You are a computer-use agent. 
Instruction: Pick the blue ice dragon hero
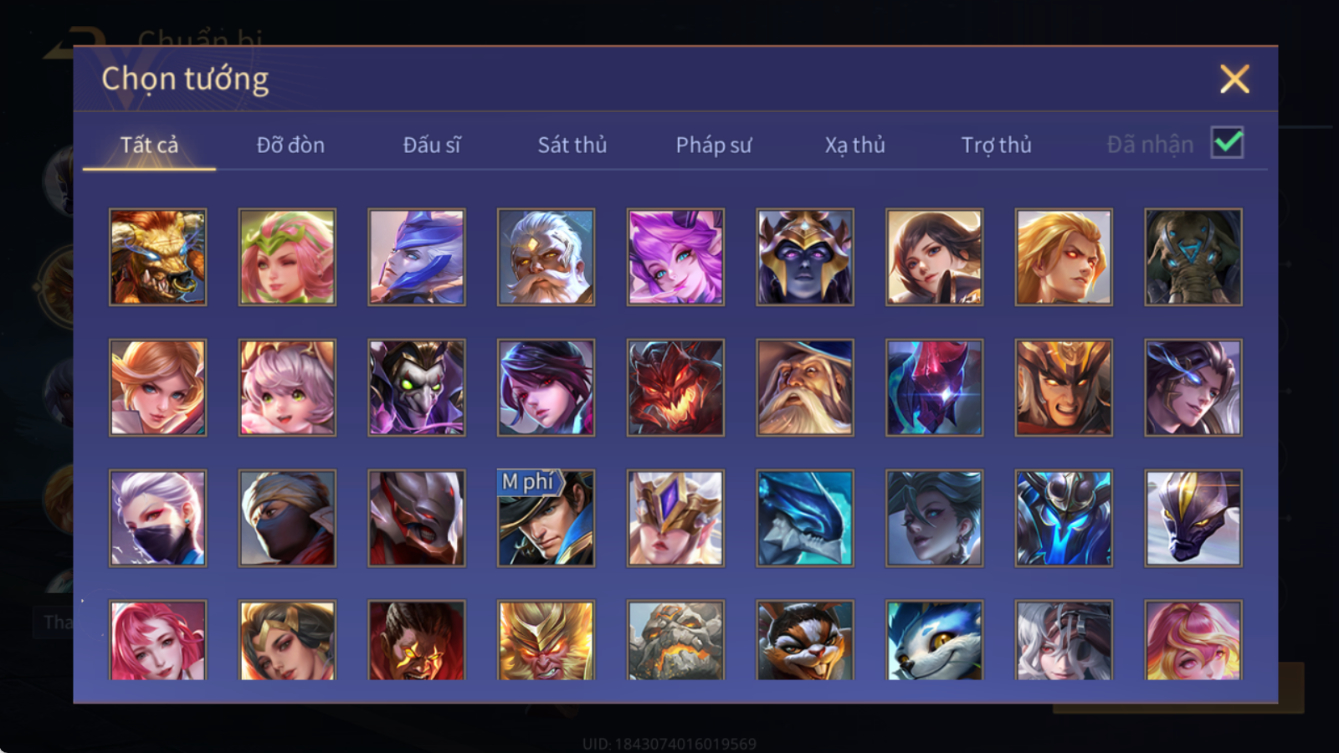click(805, 518)
